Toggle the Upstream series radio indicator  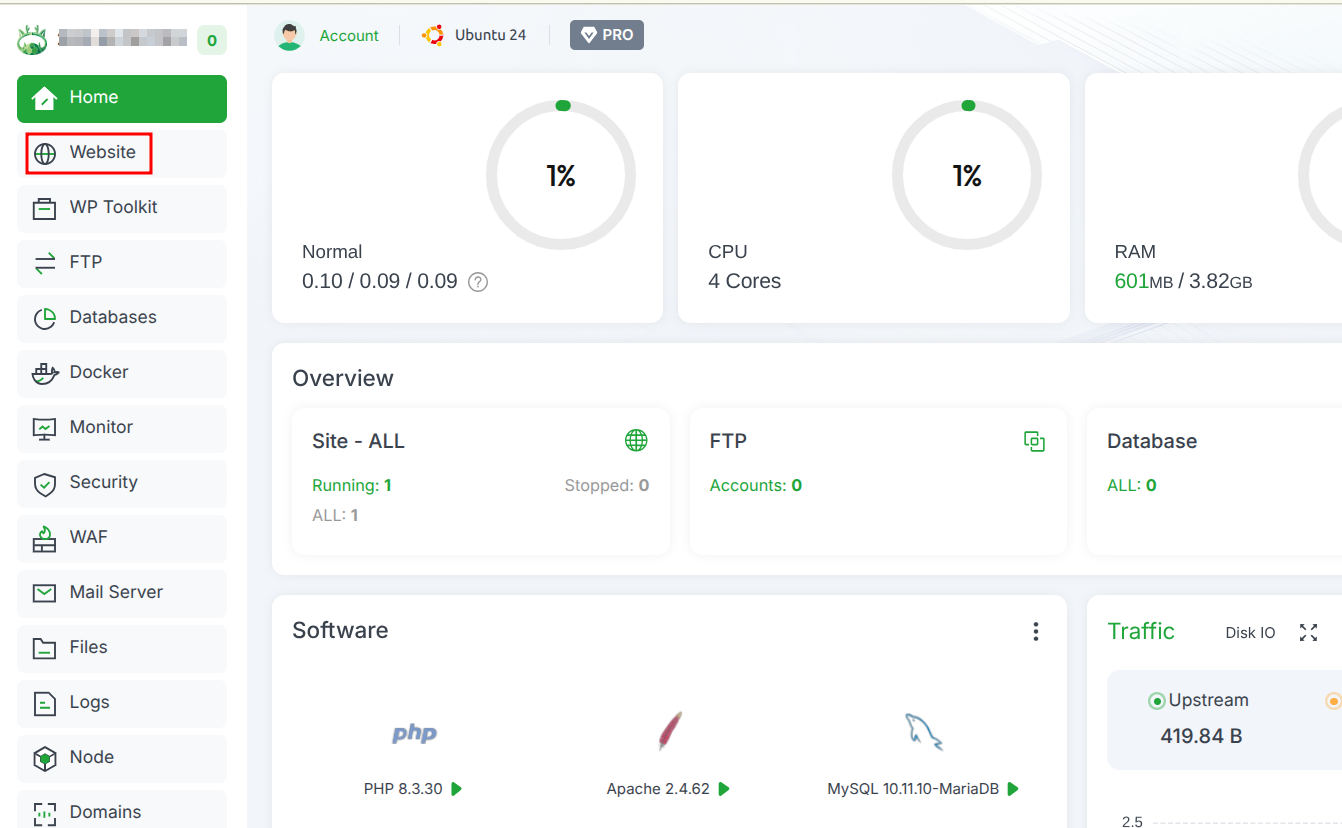pos(1157,701)
